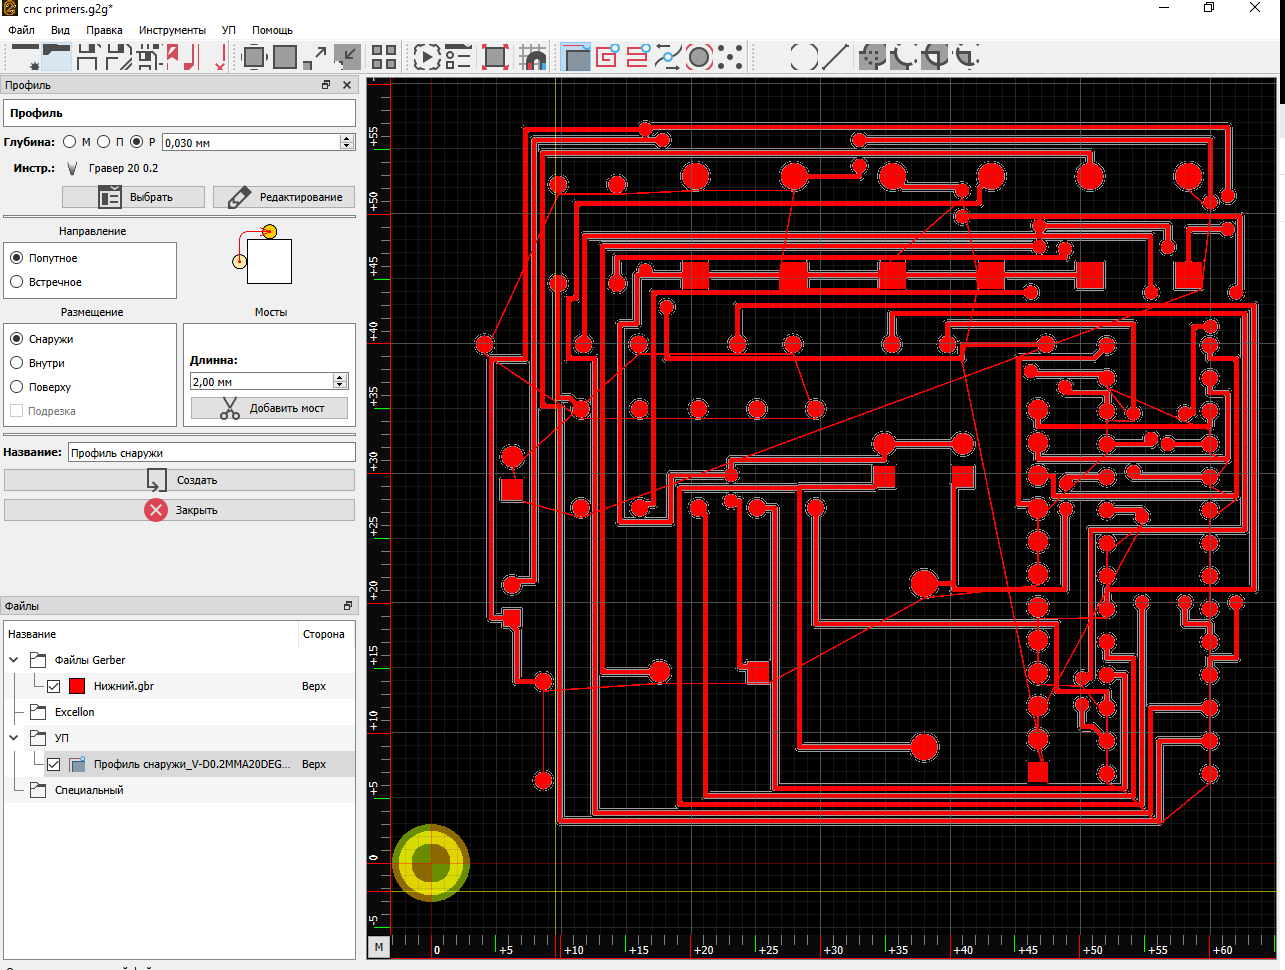Viewport: 1285px width, 970px height.
Task: Increase depth value with up arrow
Action: (347, 139)
